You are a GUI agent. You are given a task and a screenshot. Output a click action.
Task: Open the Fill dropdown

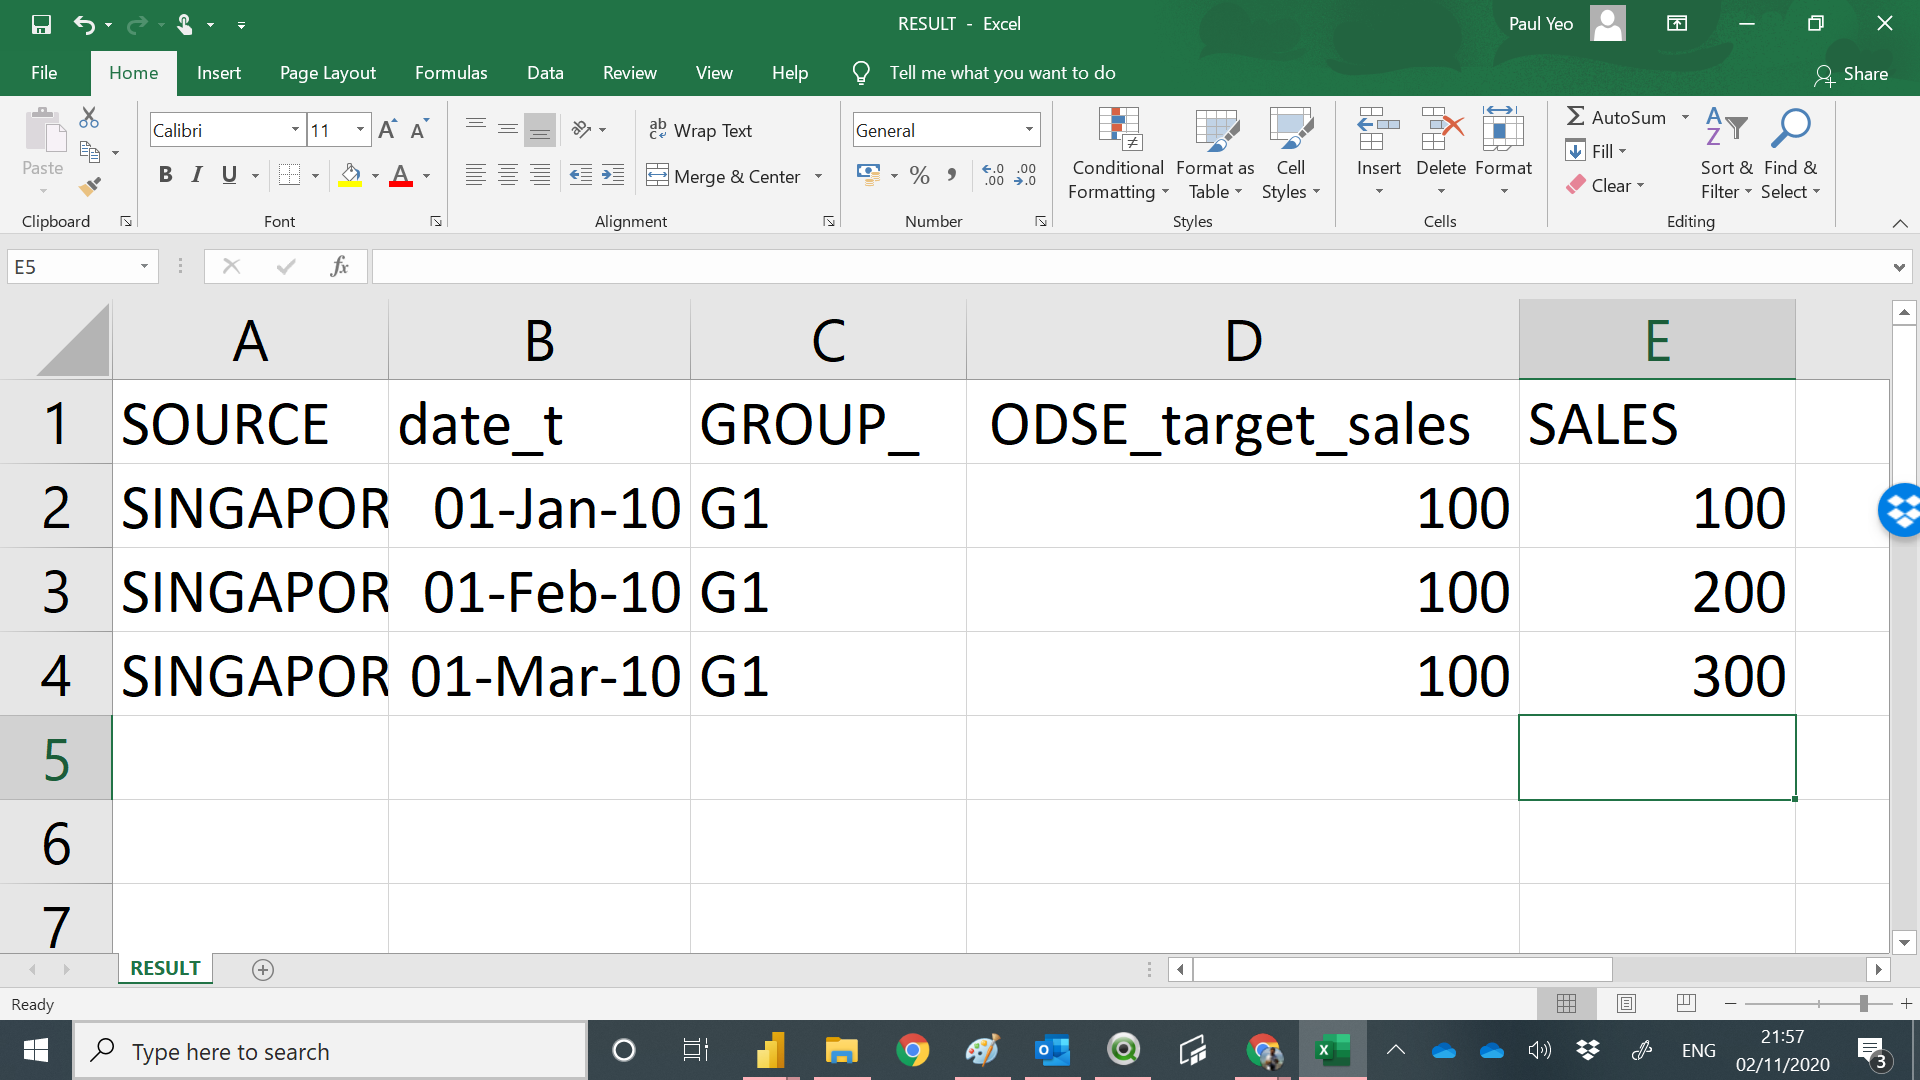pyautogui.click(x=1597, y=151)
